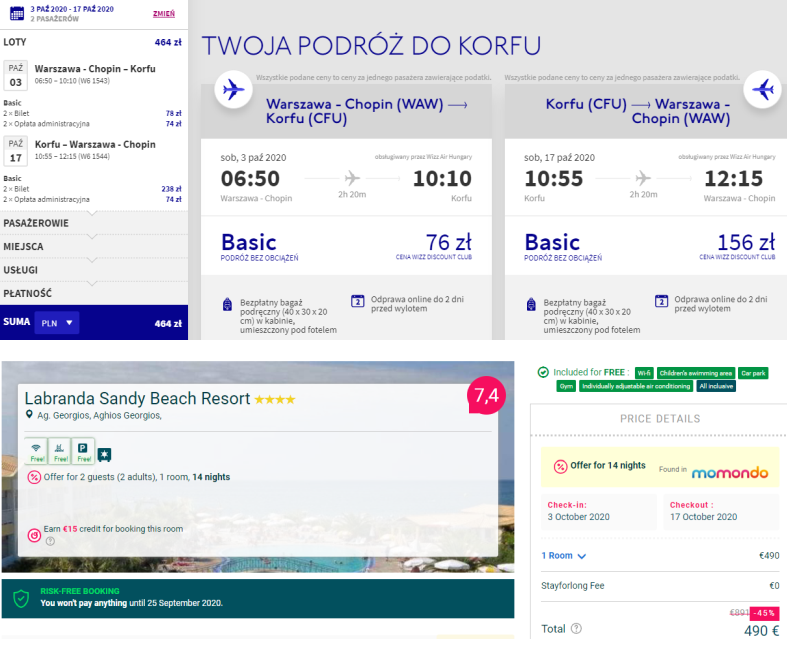Click the help icon next to Total
Viewport: 787px width, 648px height.
tap(576, 628)
